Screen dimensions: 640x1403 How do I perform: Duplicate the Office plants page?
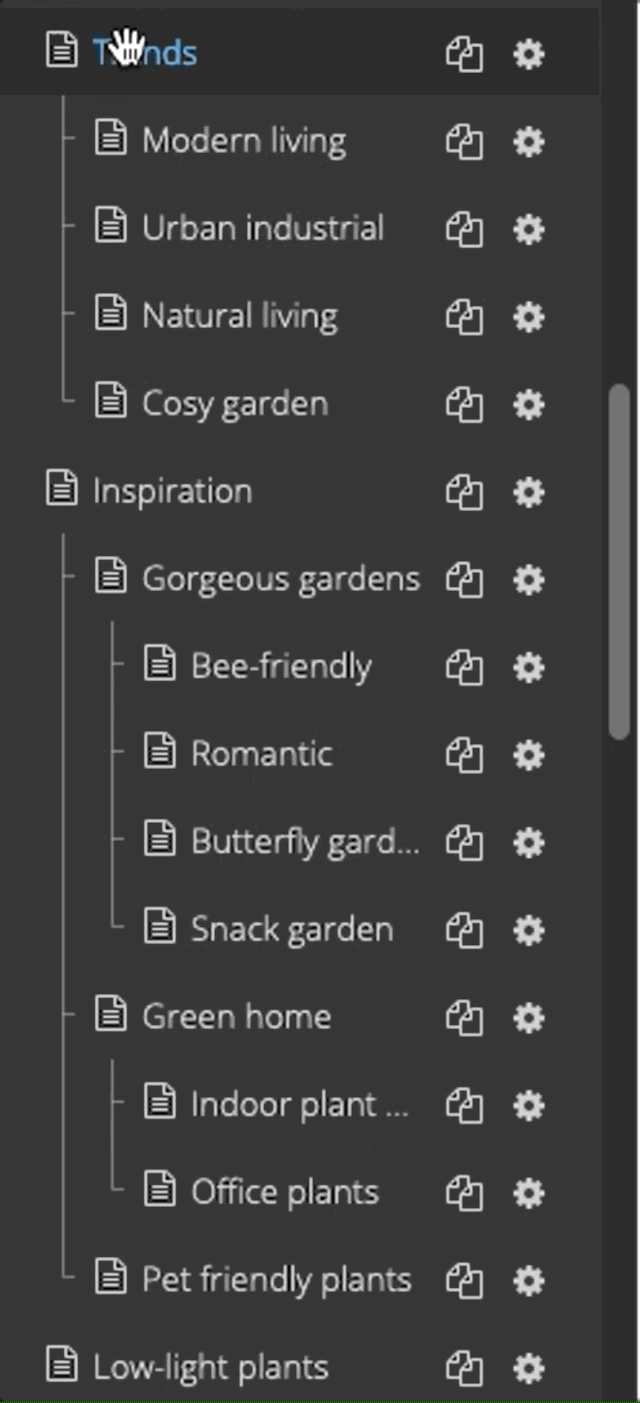463,1194
